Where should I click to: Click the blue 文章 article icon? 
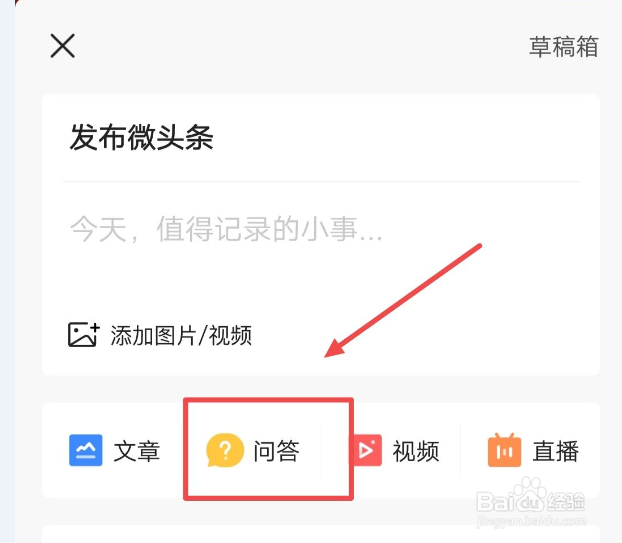[x=86, y=450]
